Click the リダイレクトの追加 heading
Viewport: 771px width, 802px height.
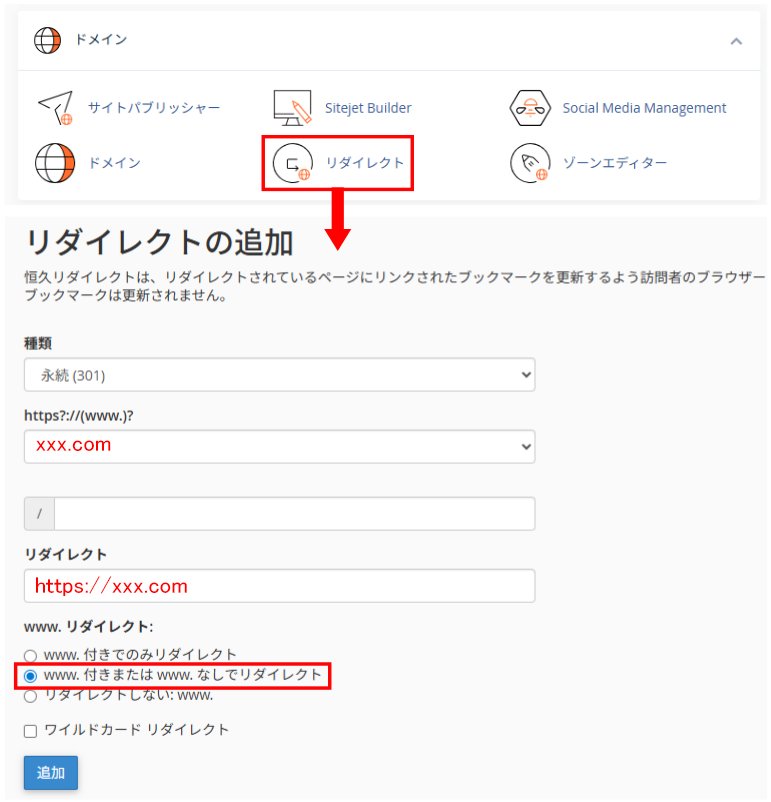click(x=159, y=242)
